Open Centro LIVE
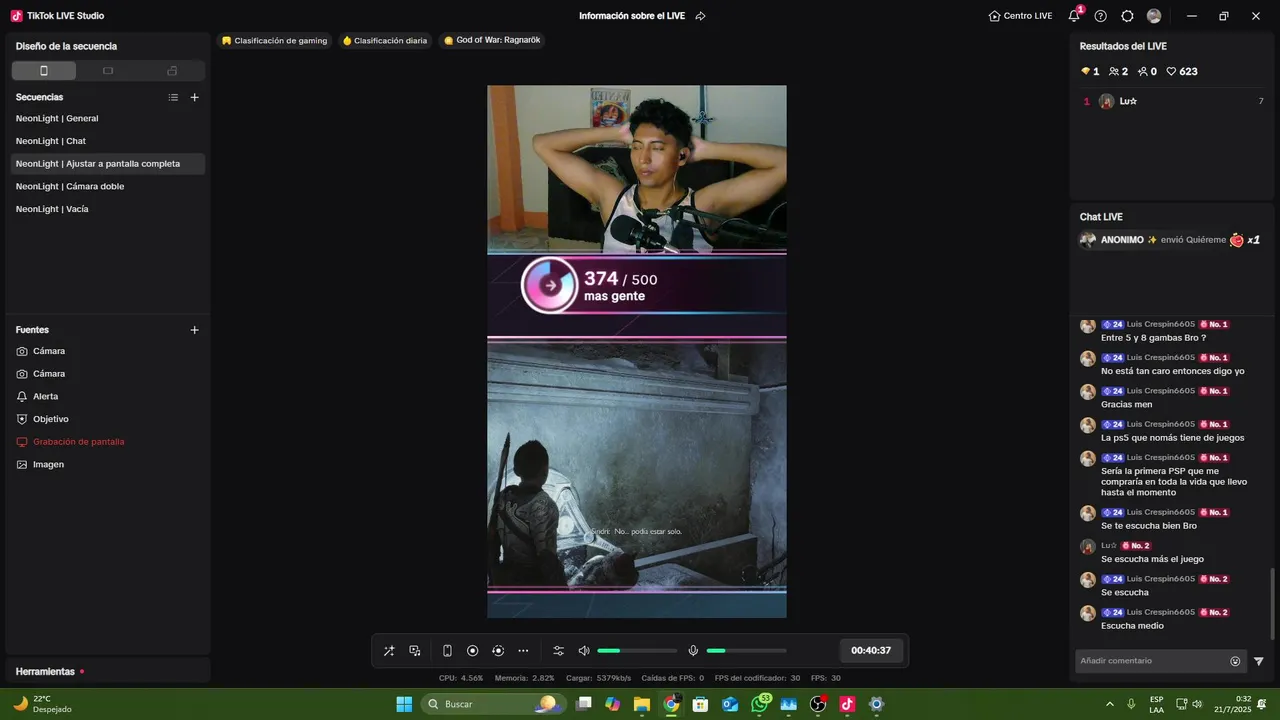Image resolution: width=1280 pixels, height=720 pixels. 1020,16
